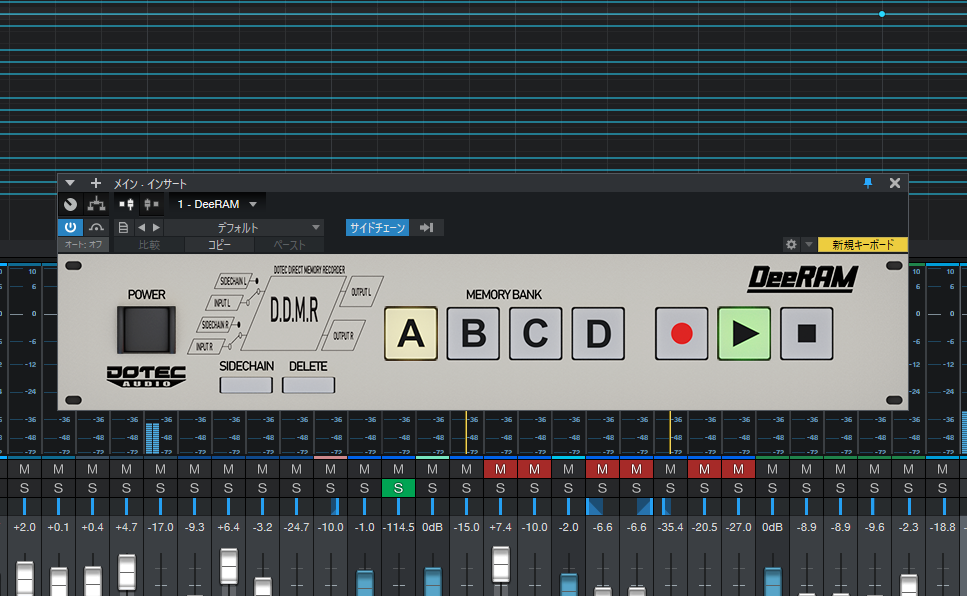This screenshot has width=967, height=596.
Task: Click the dimmed plug-and-square icon before 1 - DeeRAM
Action: pos(151,204)
